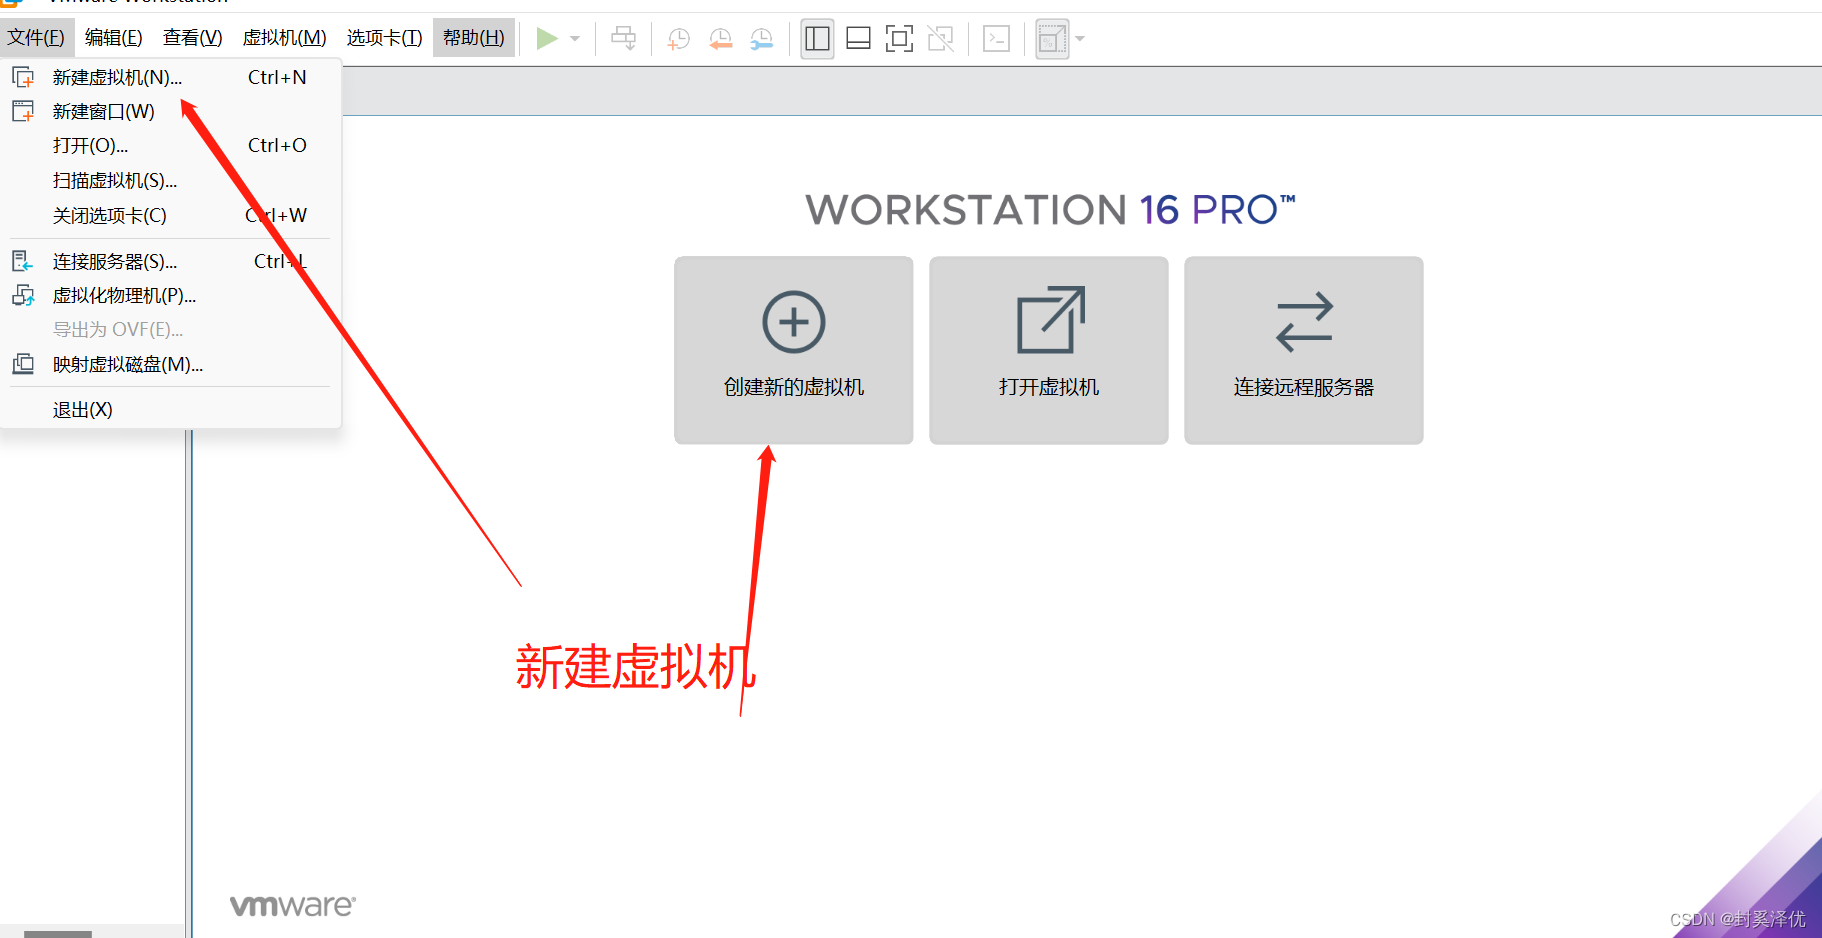Choose 映射虚拟磁盘(M)... menu entry

(x=171, y=364)
